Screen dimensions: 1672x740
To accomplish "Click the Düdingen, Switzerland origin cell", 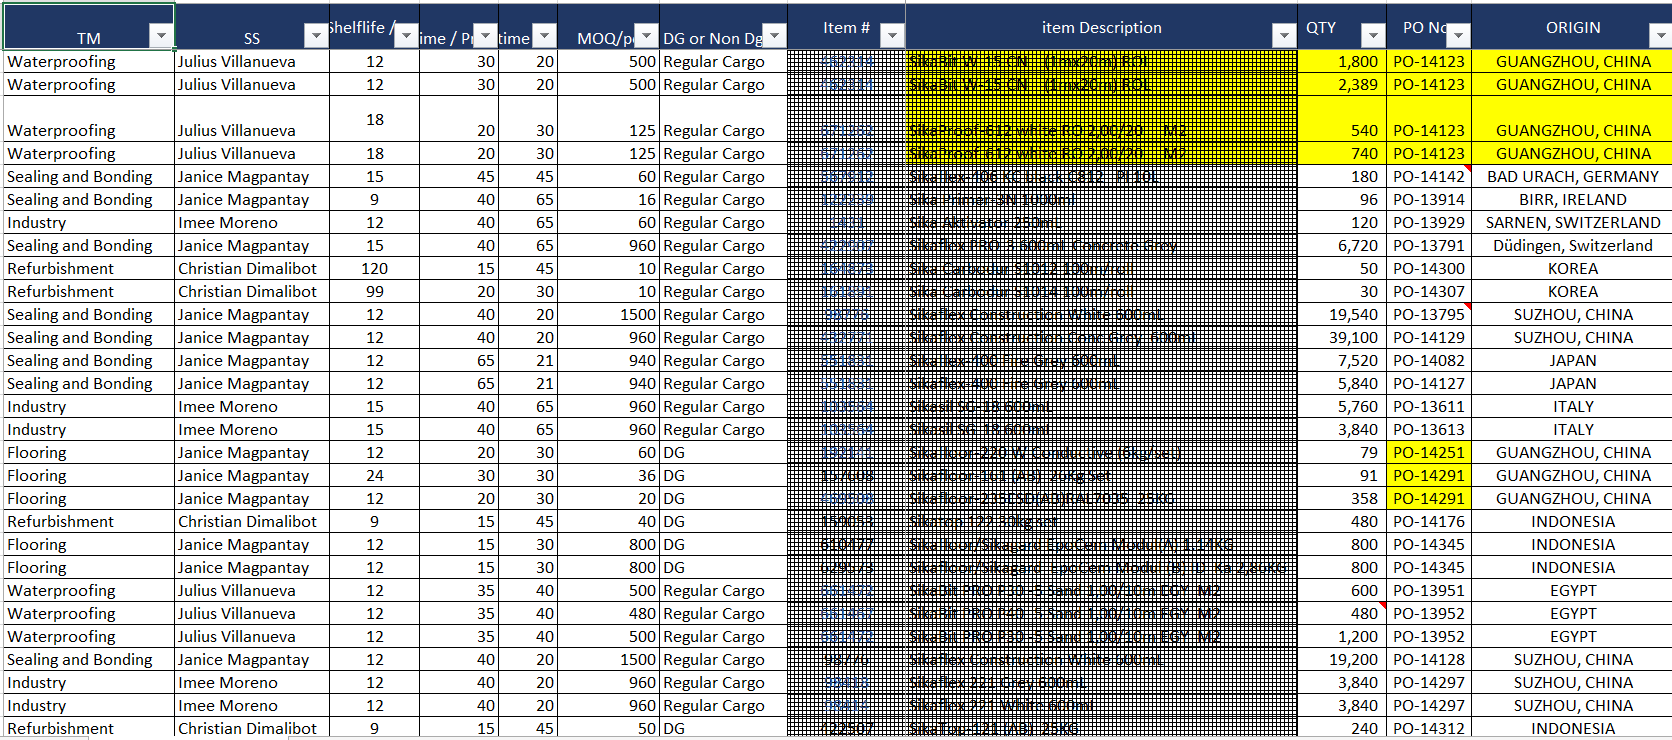I will tap(1572, 246).
